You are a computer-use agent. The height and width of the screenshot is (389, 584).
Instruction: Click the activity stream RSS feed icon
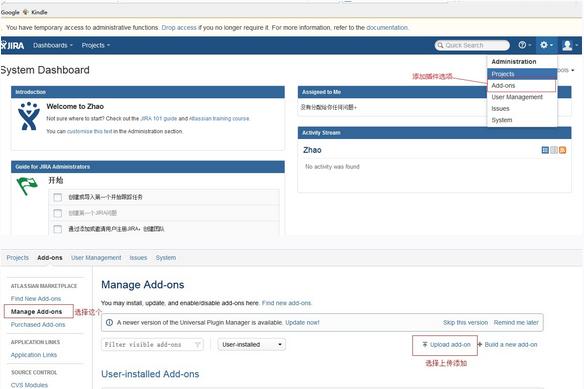click(562, 150)
